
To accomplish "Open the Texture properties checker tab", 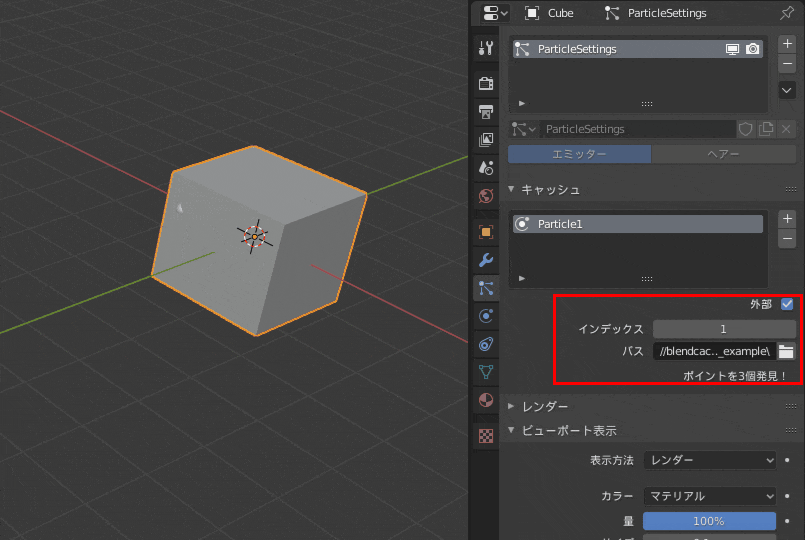I will [486, 436].
